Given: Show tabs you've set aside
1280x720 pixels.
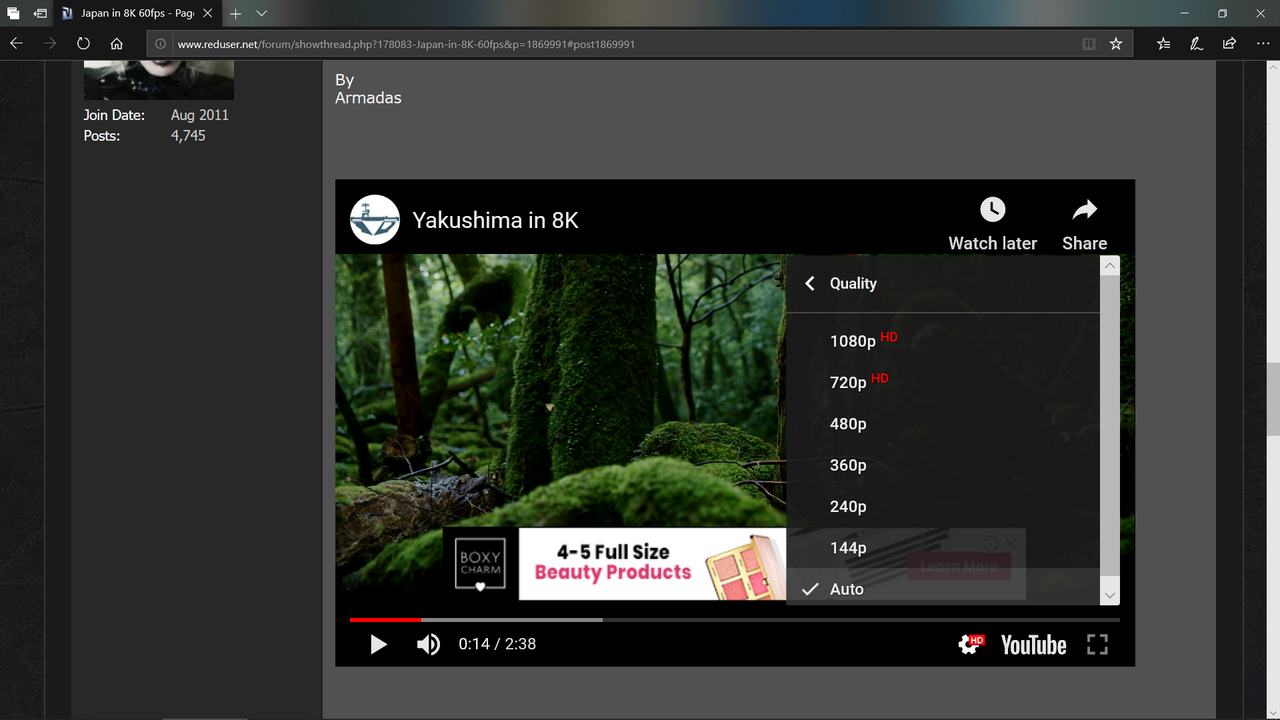Looking at the screenshot, I should 14,14.
